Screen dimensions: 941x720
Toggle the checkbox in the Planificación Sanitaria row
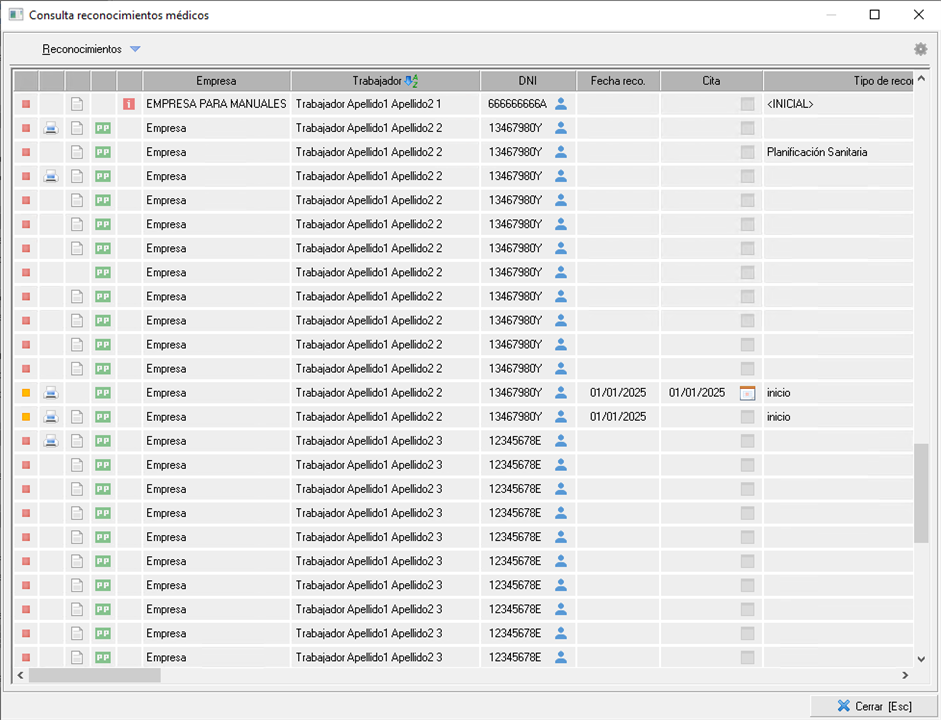click(x=747, y=152)
